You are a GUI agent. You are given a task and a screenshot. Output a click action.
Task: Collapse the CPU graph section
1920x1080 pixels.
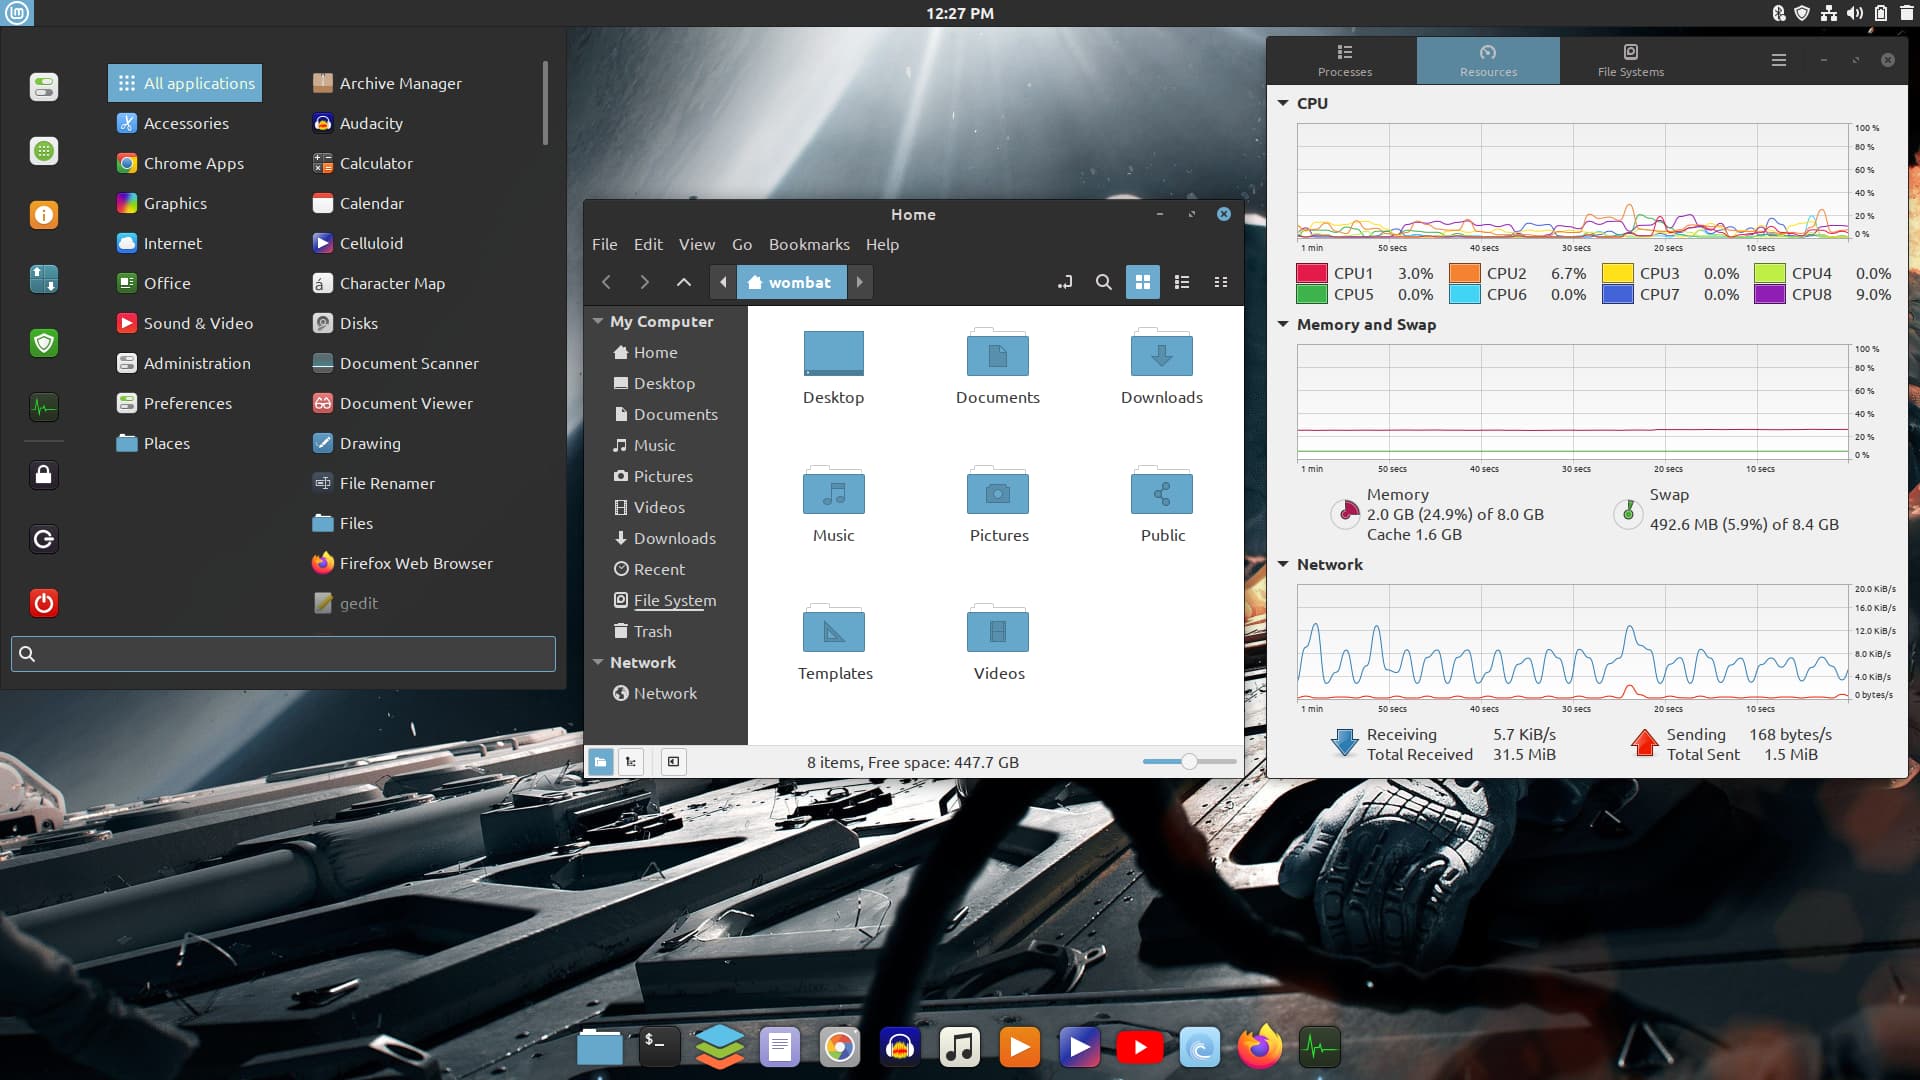pos(1283,103)
